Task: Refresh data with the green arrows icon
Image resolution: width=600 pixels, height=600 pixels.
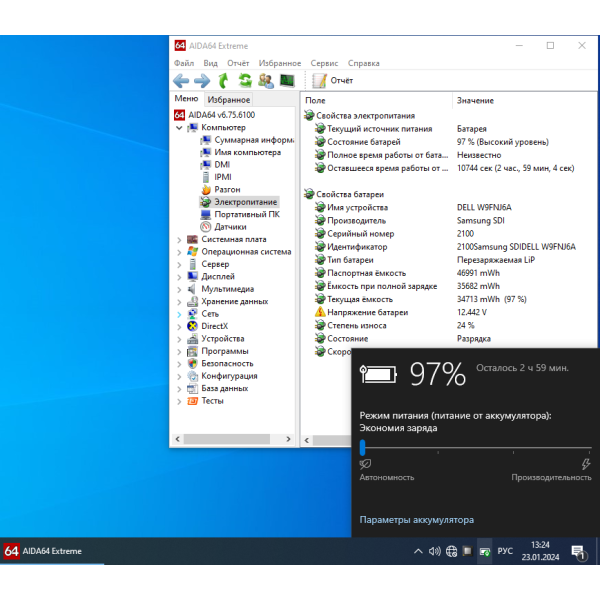Action: (x=245, y=81)
